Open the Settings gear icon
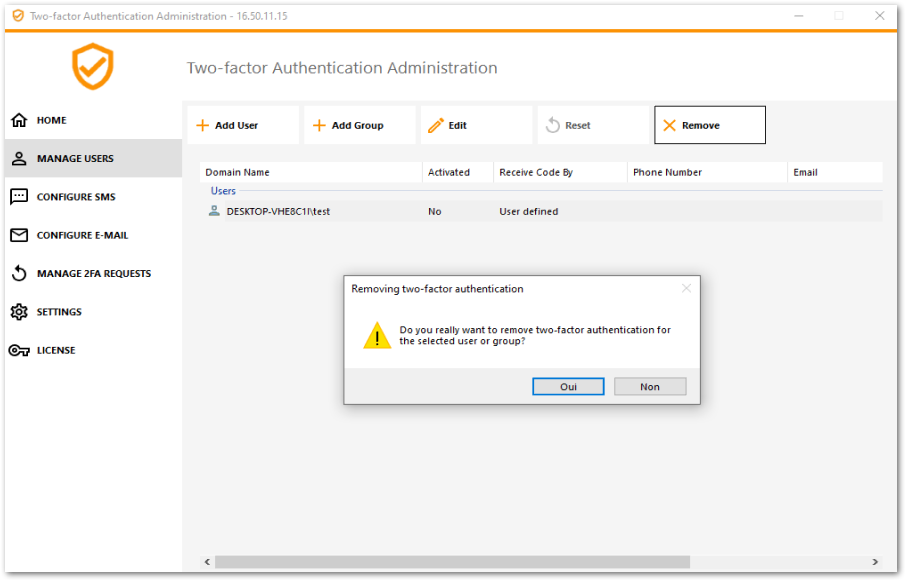The image size is (906, 581). [x=22, y=311]
